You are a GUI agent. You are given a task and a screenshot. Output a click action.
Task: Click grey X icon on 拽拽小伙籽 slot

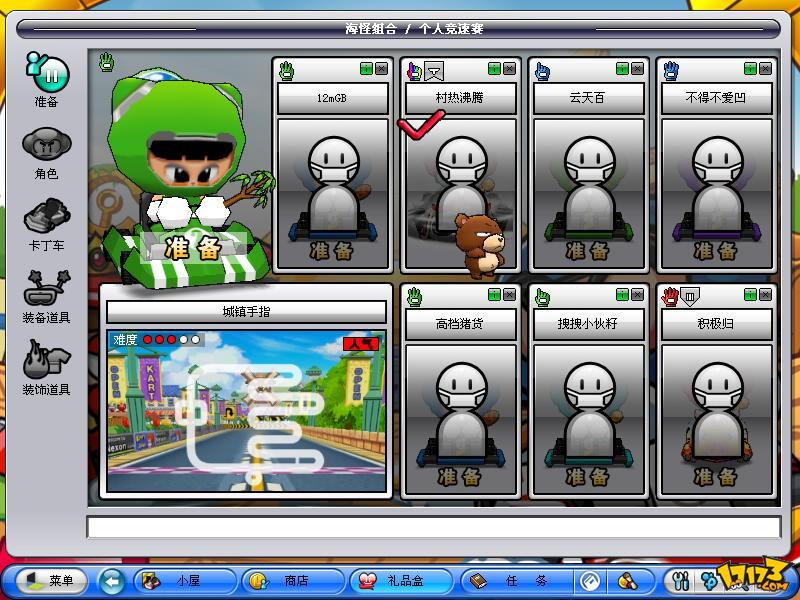[x=637, y=295]
